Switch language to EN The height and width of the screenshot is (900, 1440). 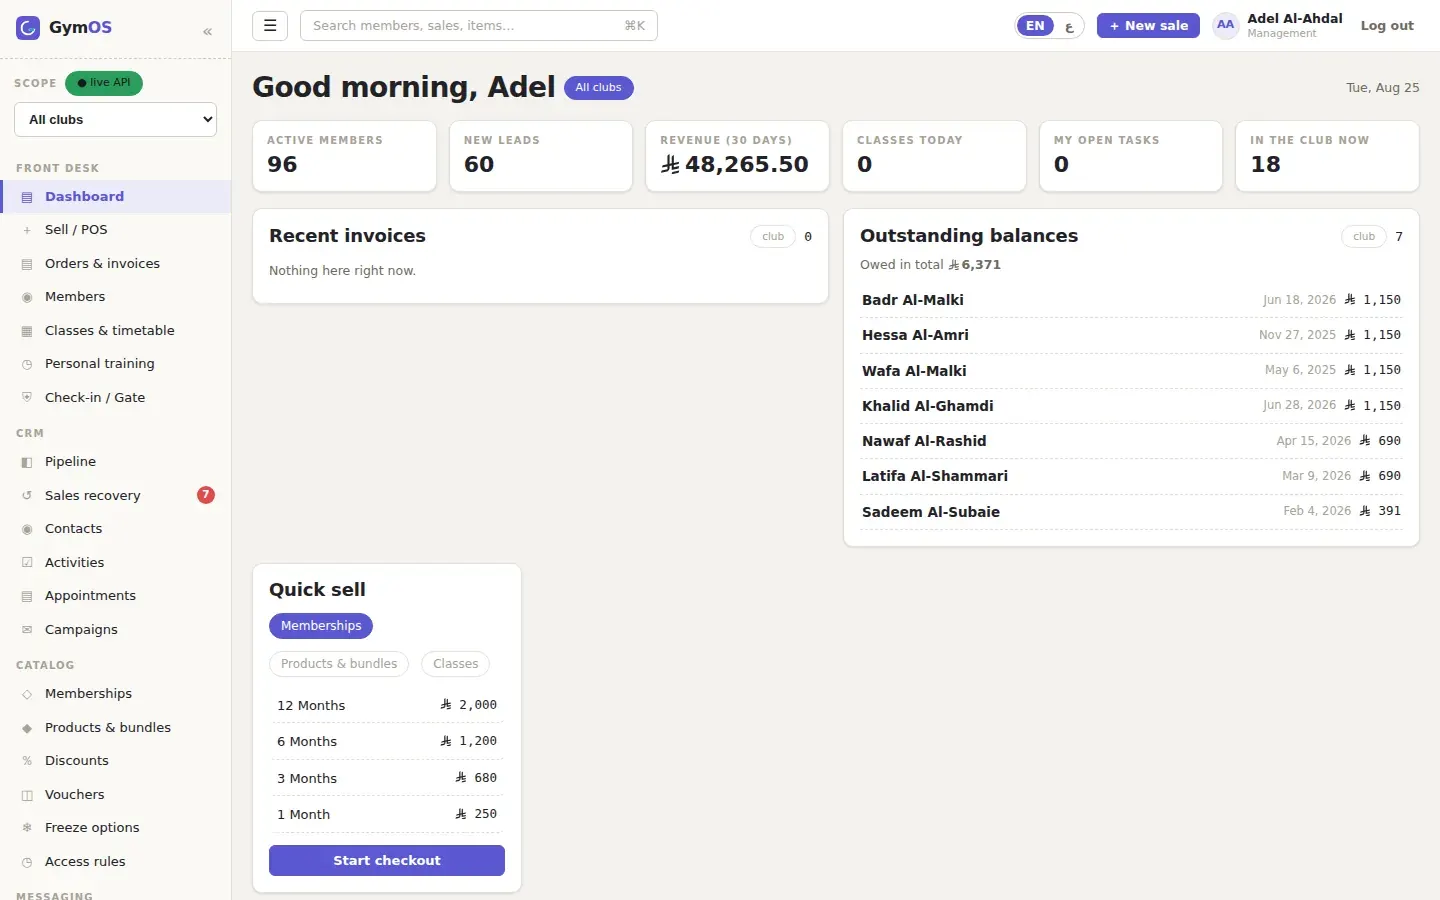coord(1035,26)
